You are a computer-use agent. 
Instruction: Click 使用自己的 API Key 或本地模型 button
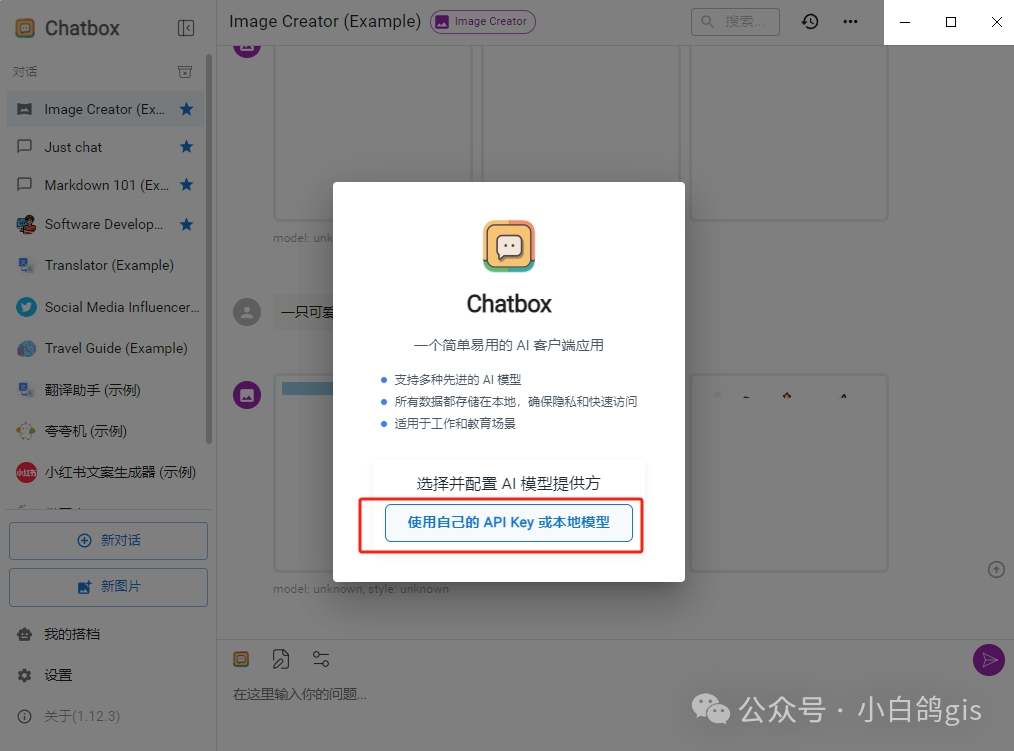click(x=509, y=522)
